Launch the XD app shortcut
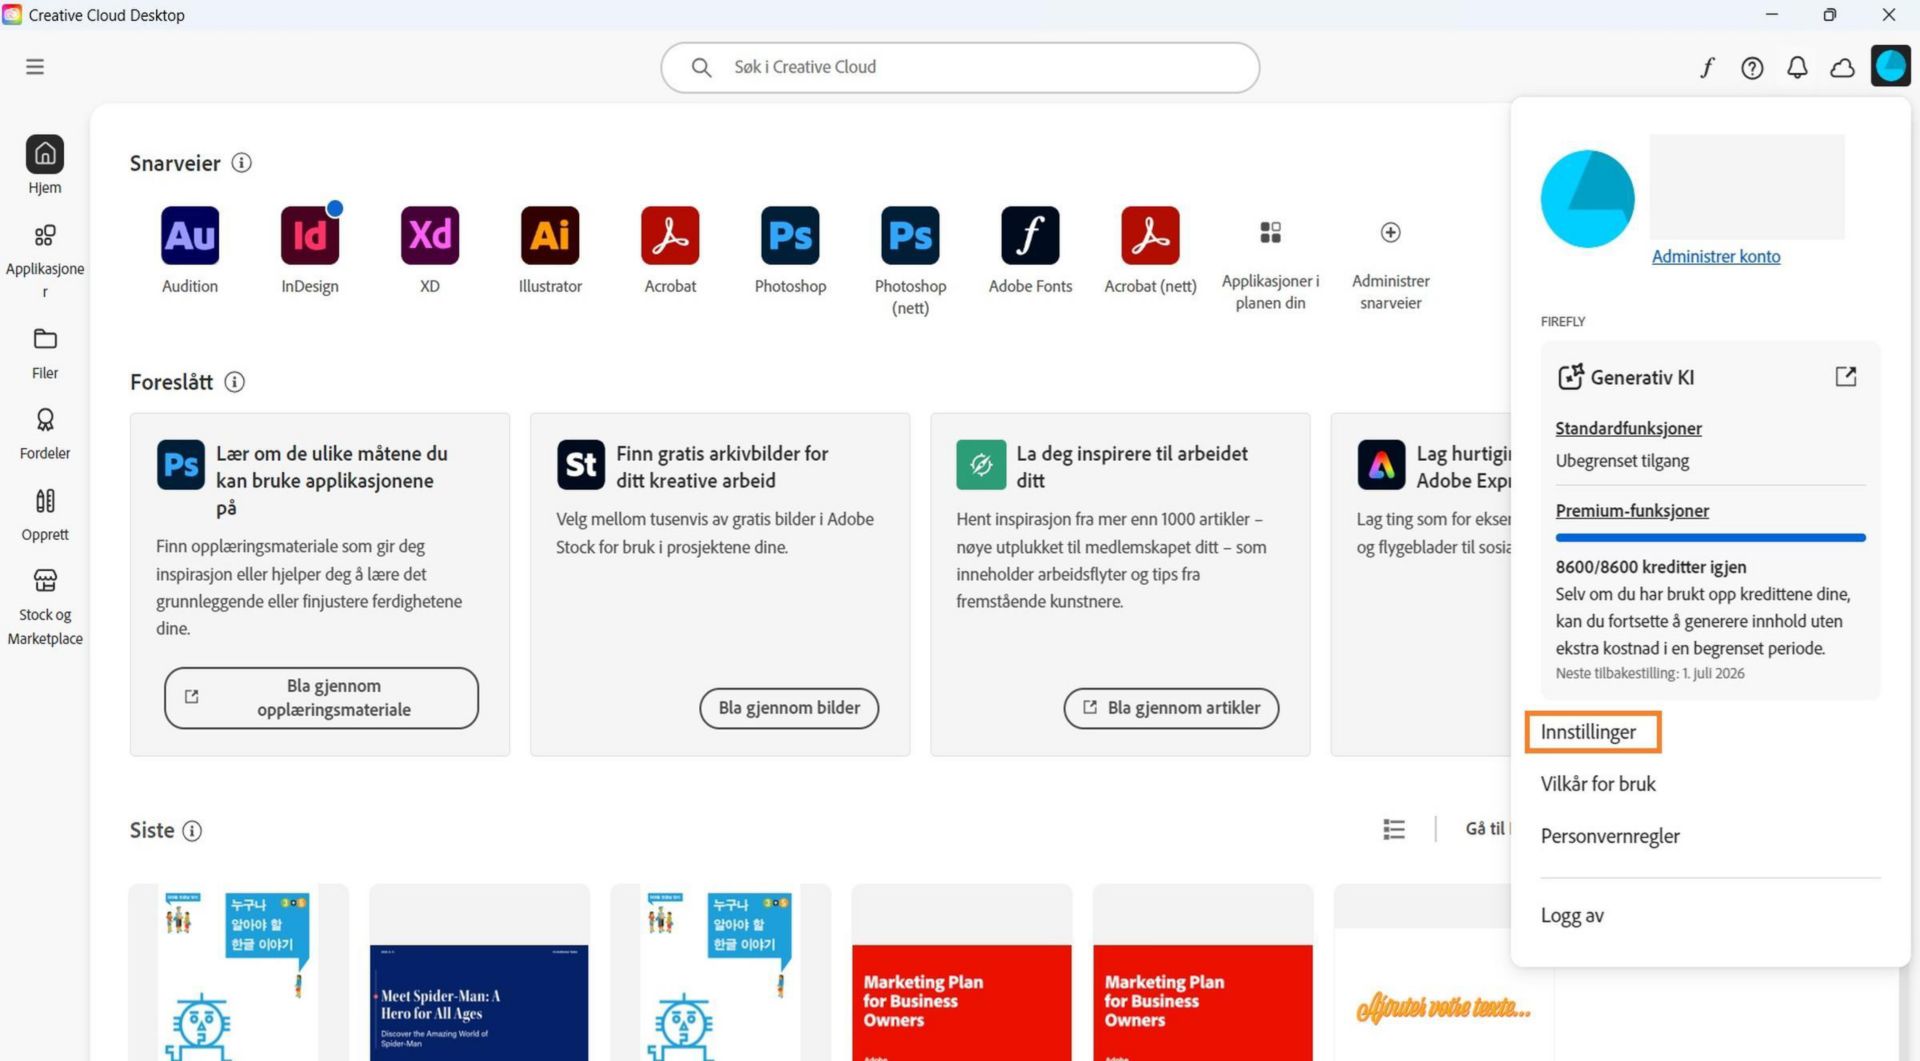 coord(430,236)
